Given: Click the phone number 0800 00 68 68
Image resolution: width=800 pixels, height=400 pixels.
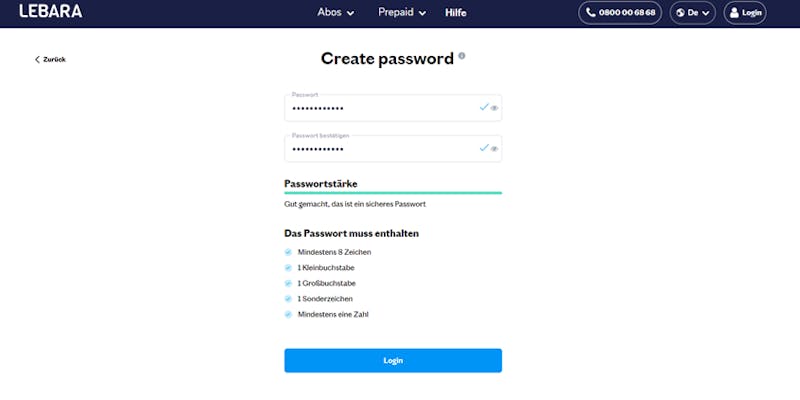Looking at the screenshot, I should (x=619, y=13).
